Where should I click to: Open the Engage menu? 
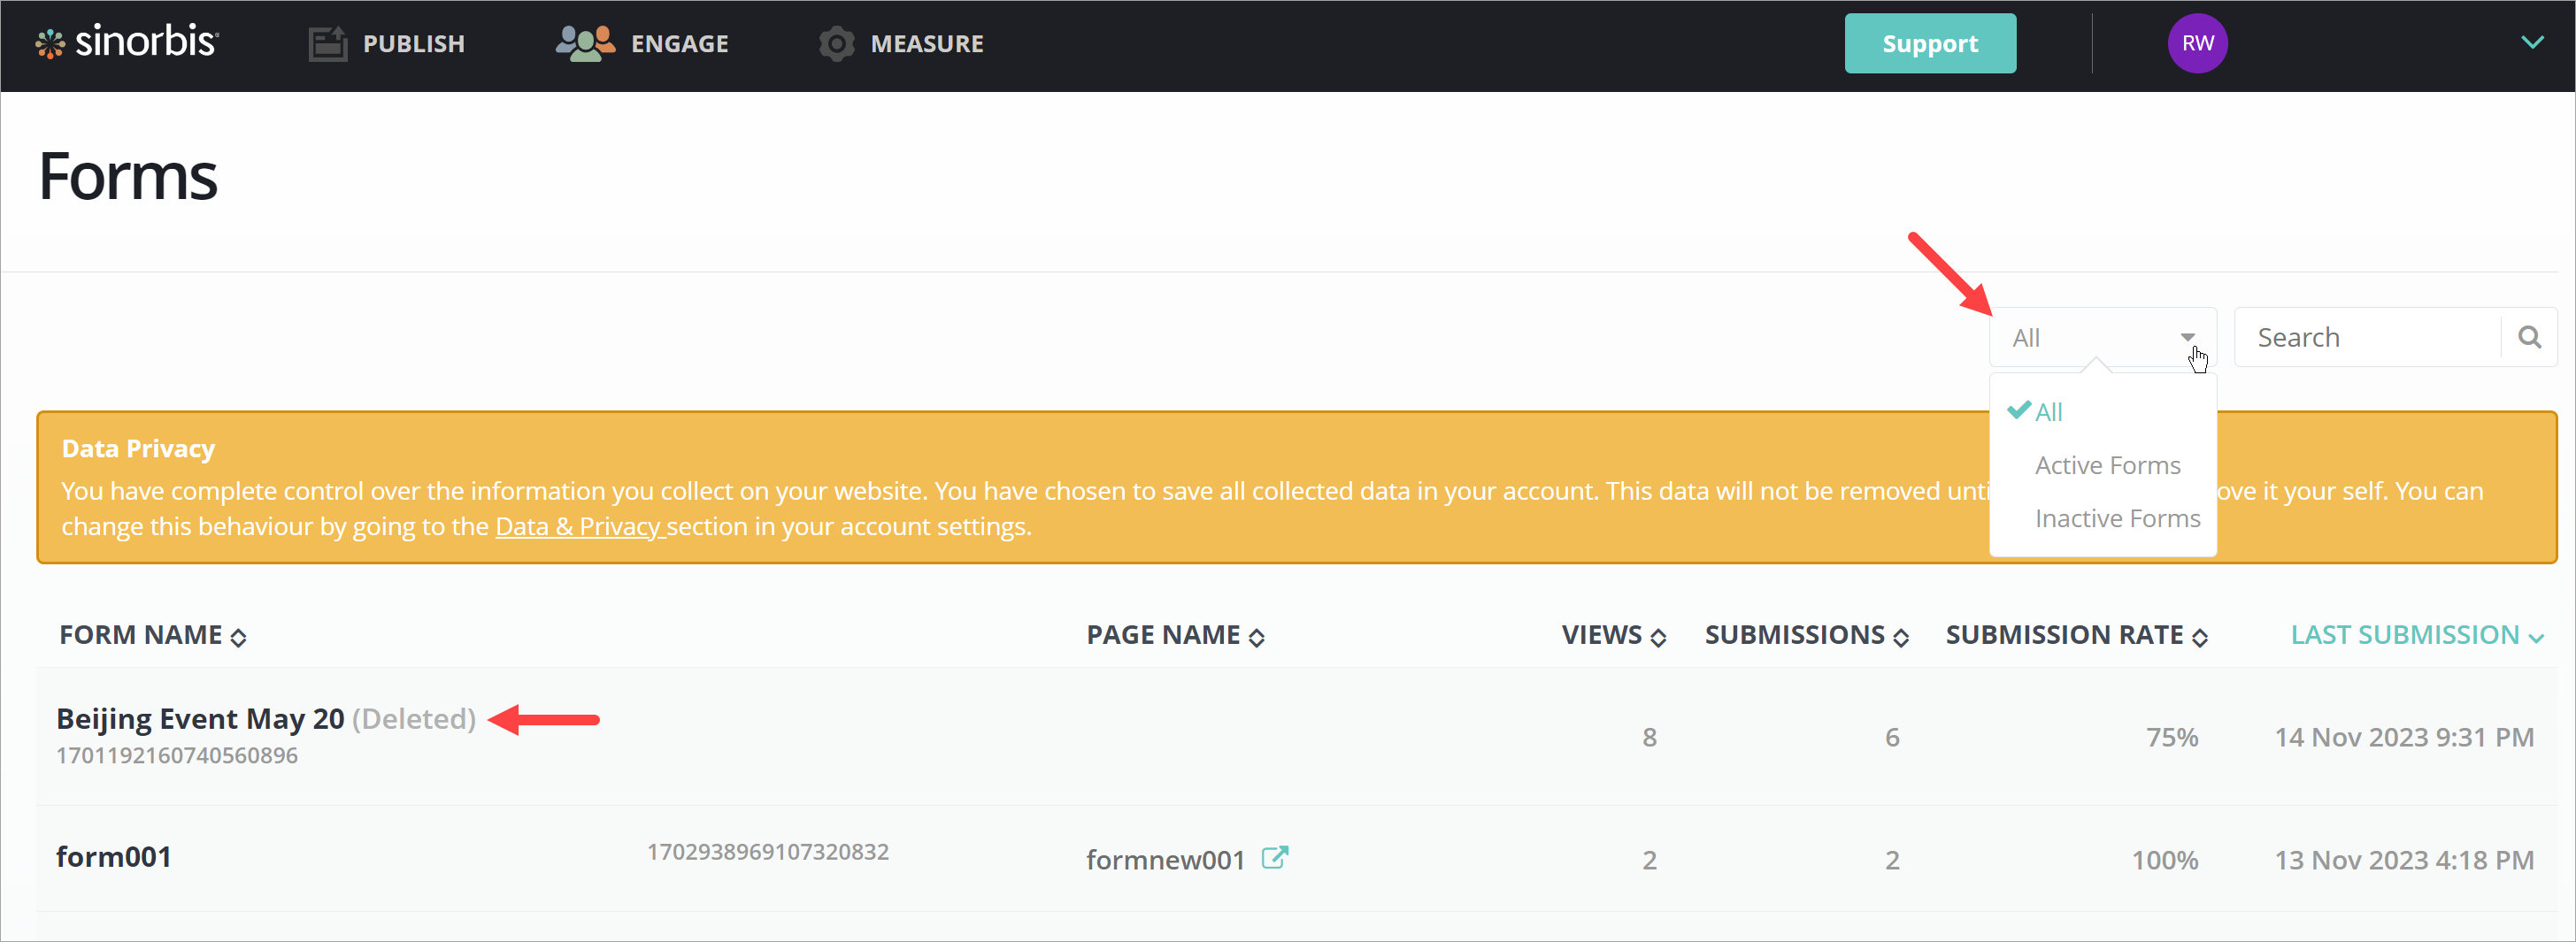642,44
